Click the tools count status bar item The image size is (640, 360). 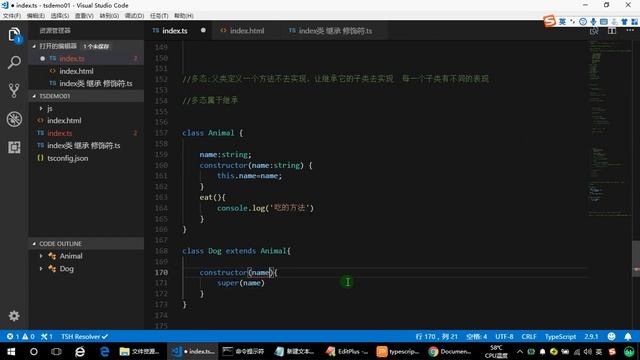47,336
